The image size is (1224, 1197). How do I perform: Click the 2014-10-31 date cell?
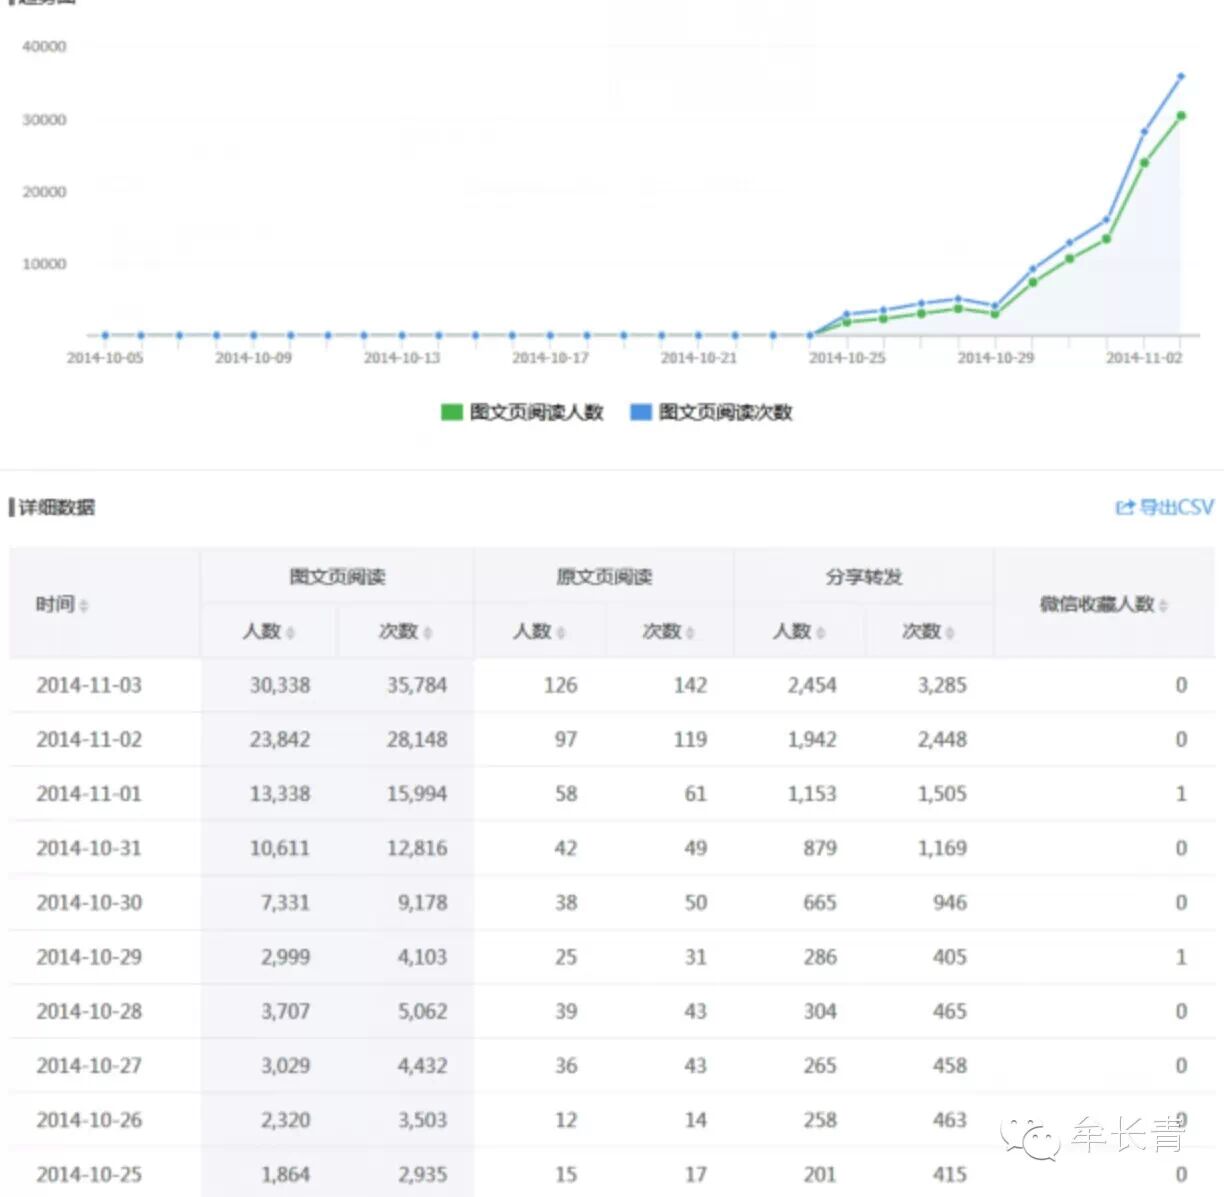(x=89, y=848)
